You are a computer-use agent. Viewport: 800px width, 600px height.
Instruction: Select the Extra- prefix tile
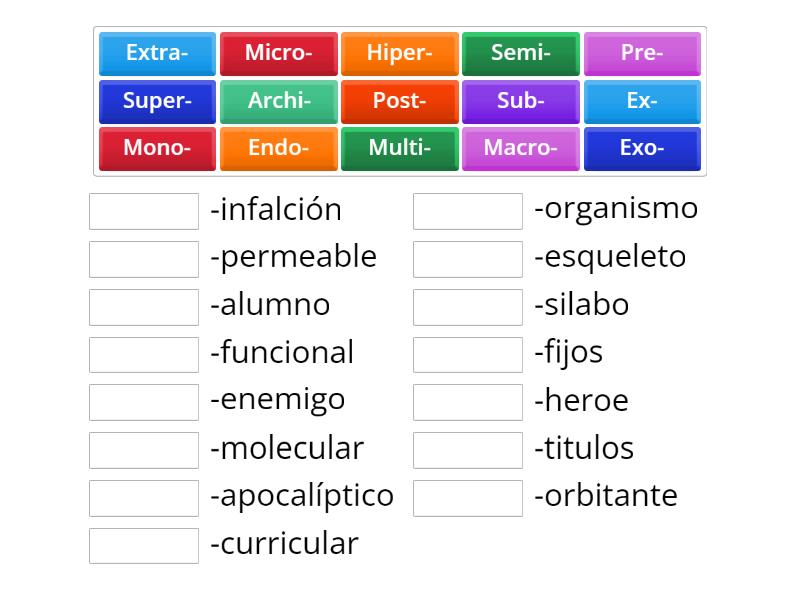point(157,54)
